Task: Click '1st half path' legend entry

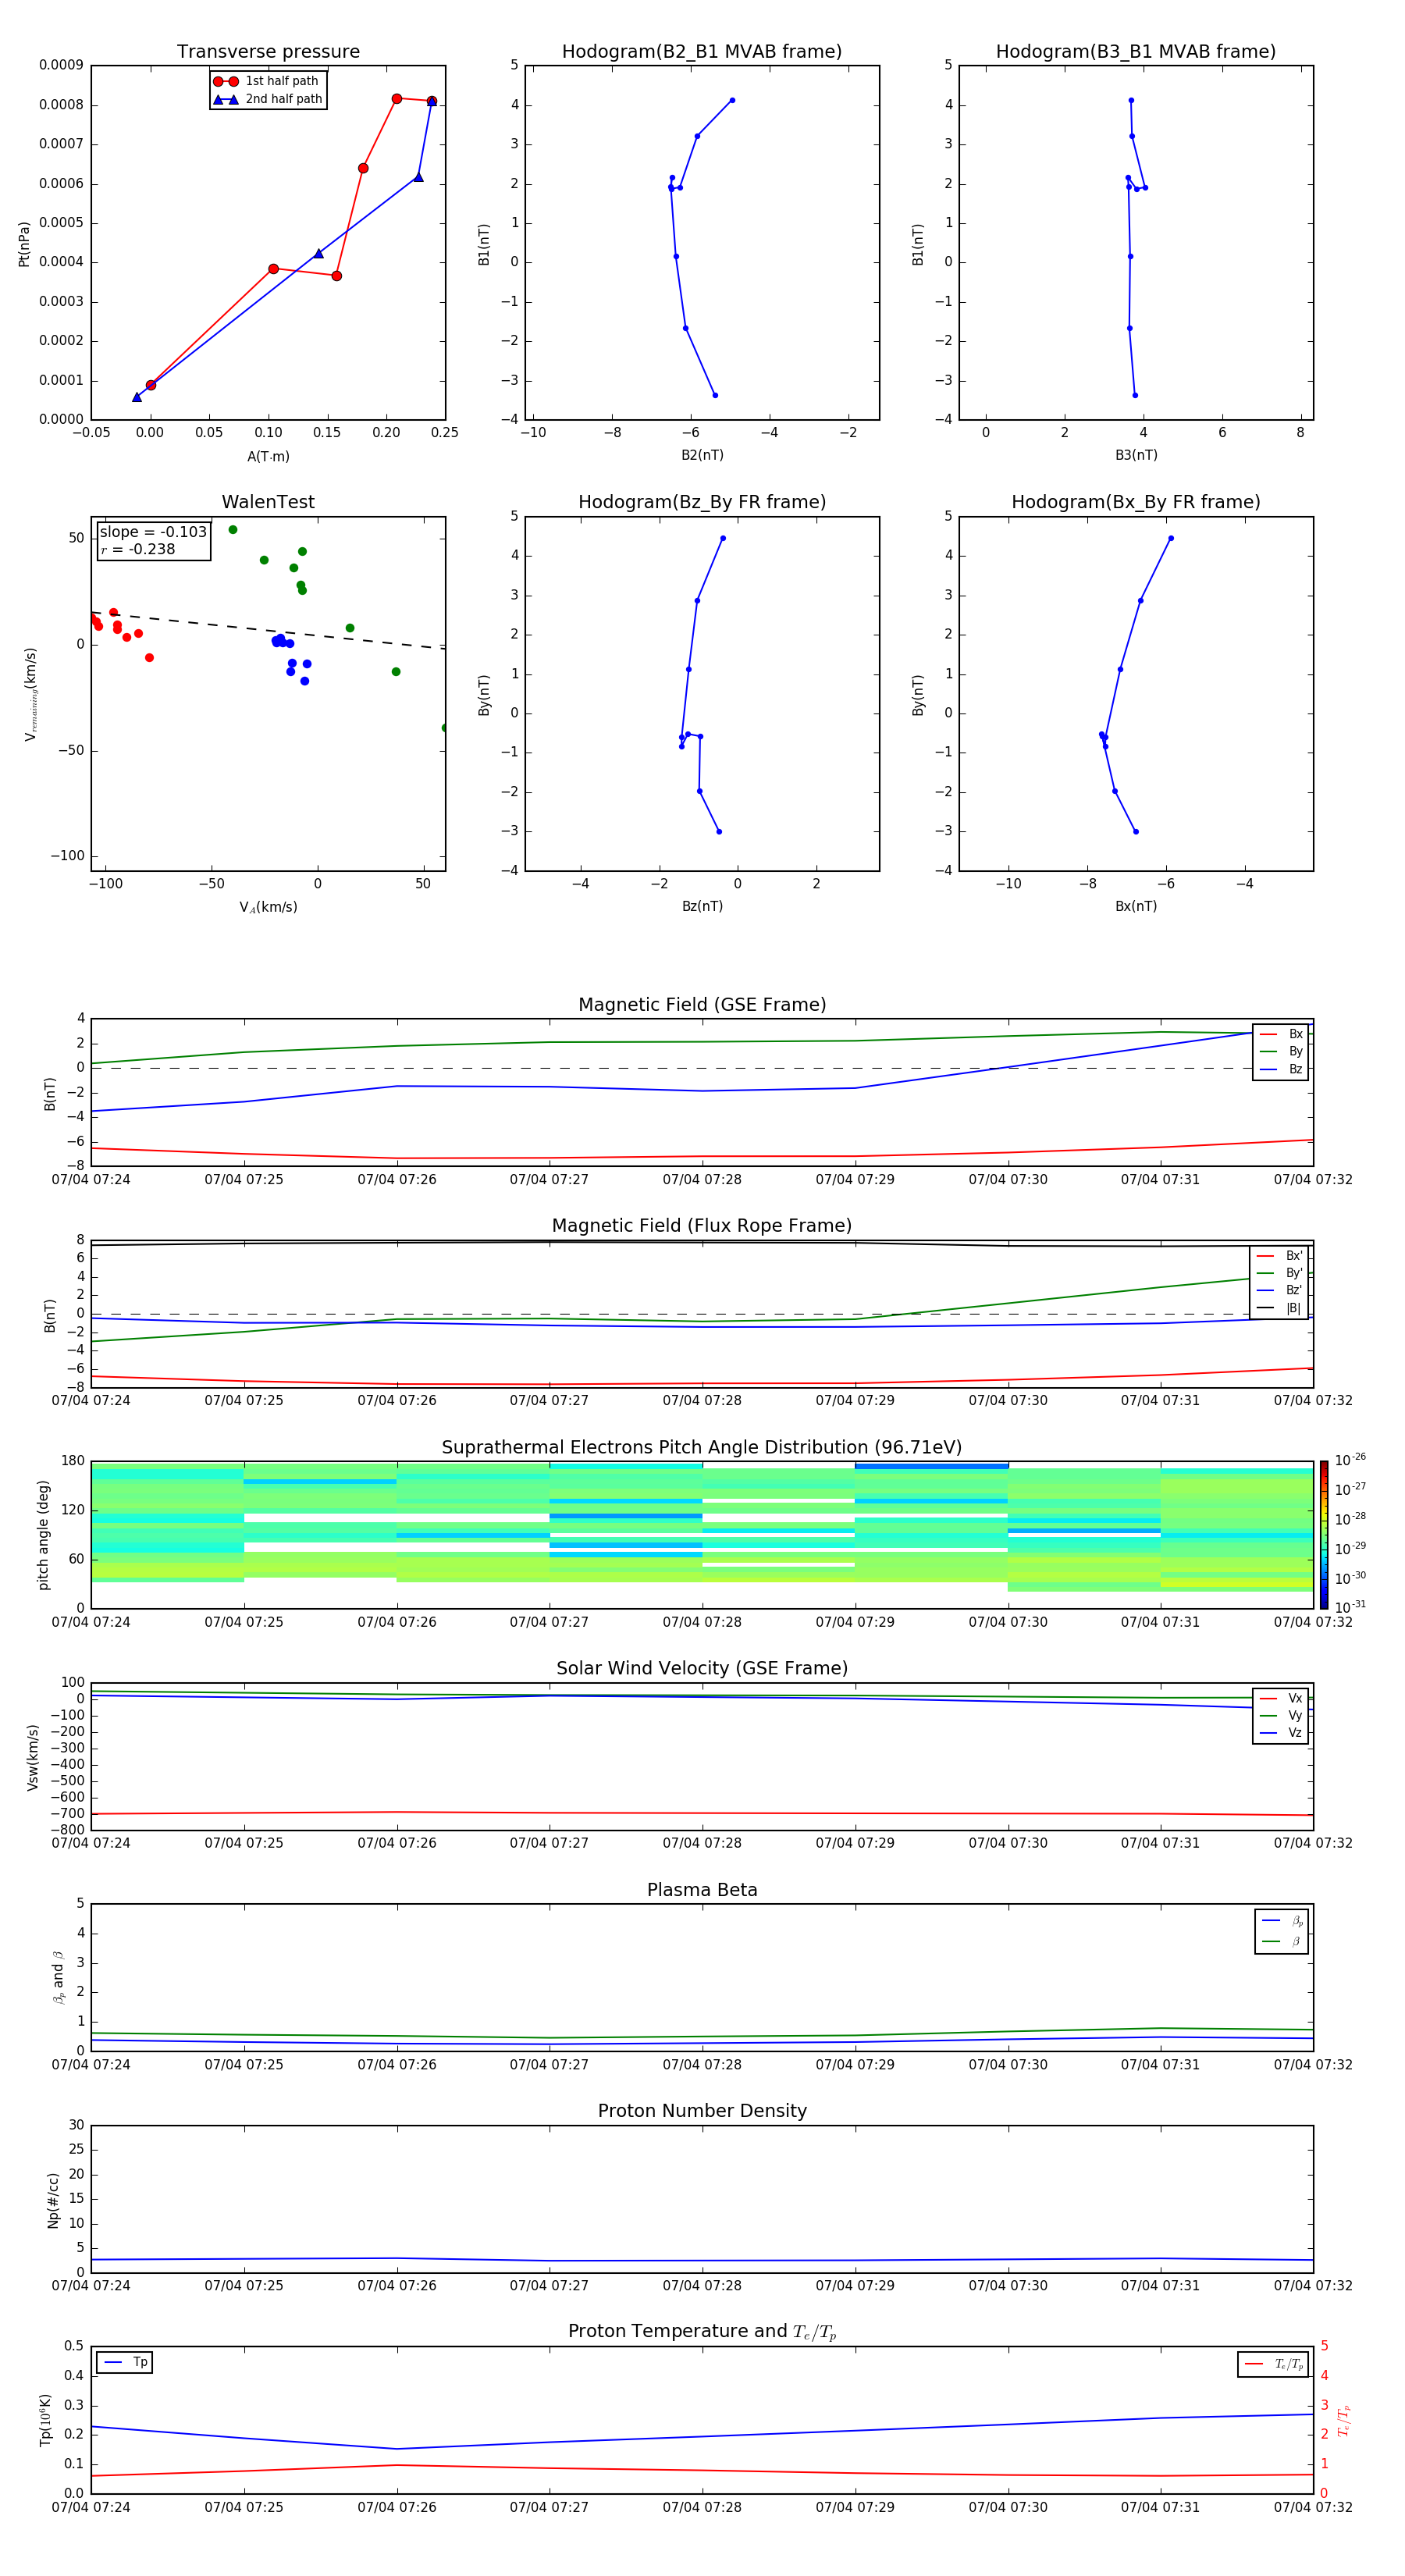Action: point(267,81)
